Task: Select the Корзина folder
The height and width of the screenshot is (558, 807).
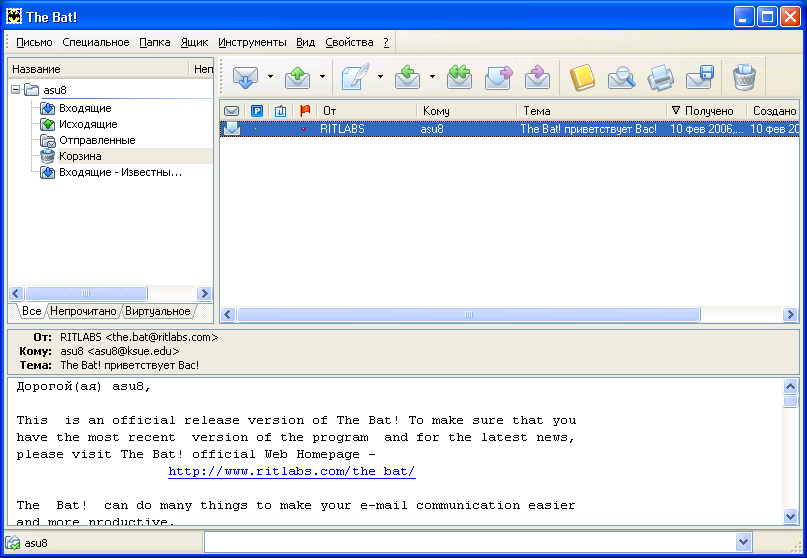Action: [80, 156]
